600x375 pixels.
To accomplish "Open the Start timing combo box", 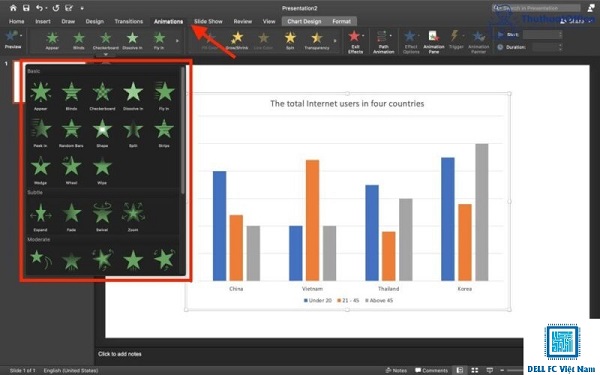I will (543, 34).
